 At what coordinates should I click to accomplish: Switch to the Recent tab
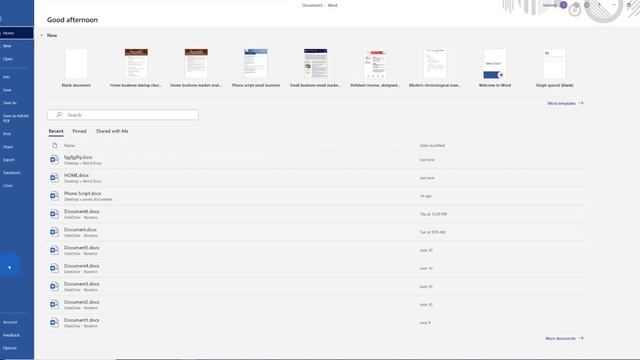pos(56,131)
